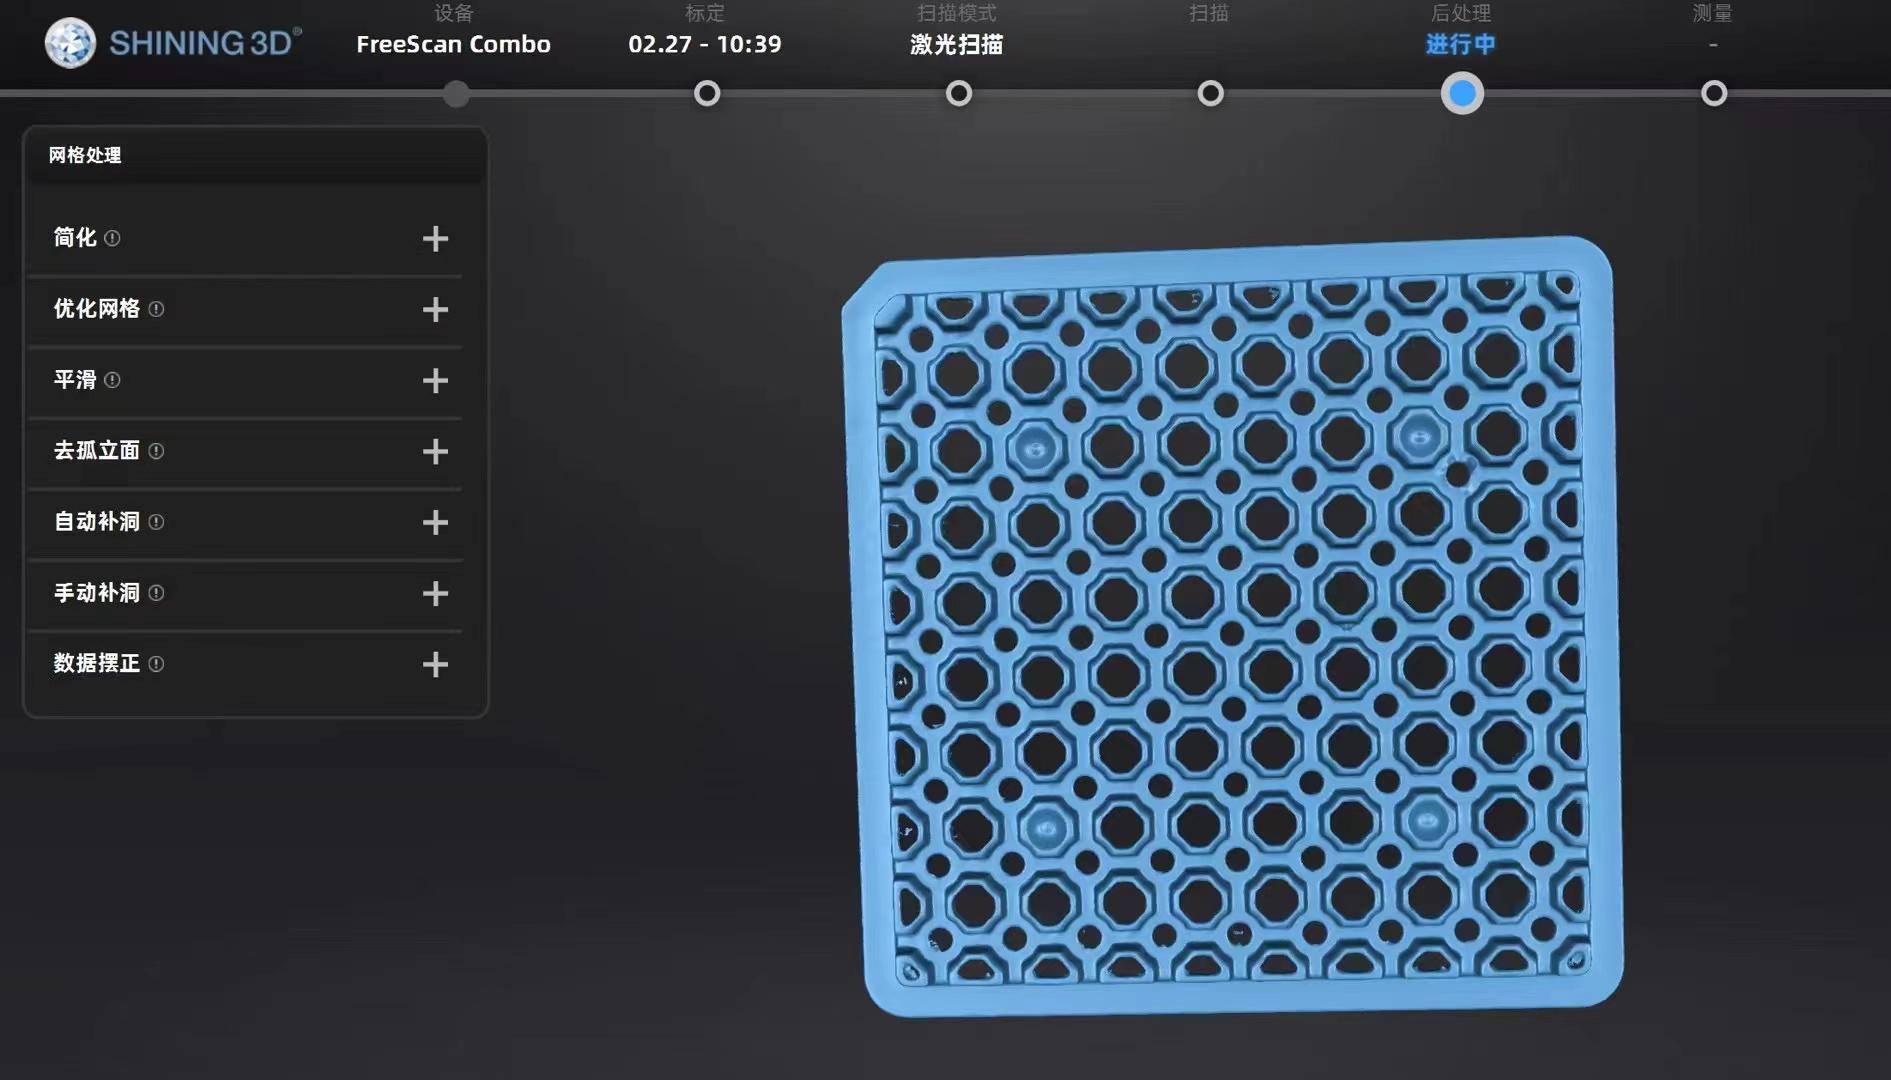Click the info icon next to 平滑
Image resolution: width=1891 pixels, height=1080 pixels.
pyautogui.click(x=112, y=380)
